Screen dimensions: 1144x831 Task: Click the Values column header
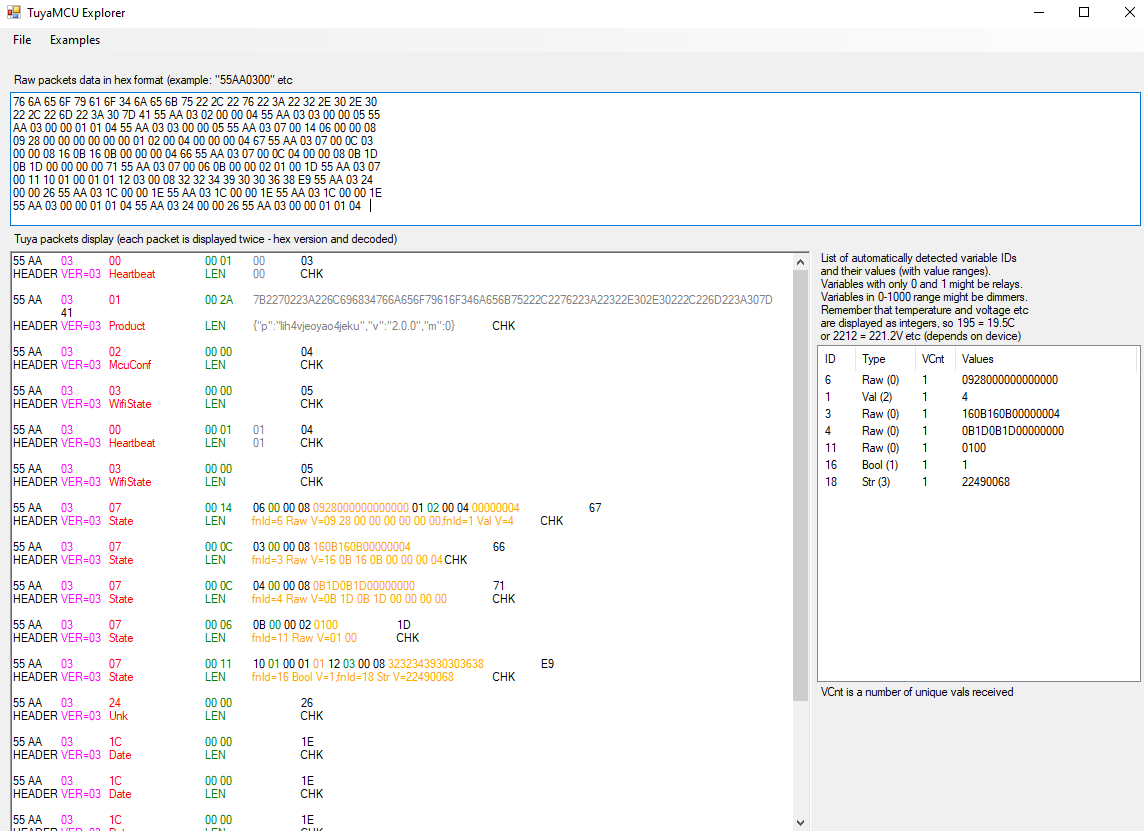[x=1045, y=359]
